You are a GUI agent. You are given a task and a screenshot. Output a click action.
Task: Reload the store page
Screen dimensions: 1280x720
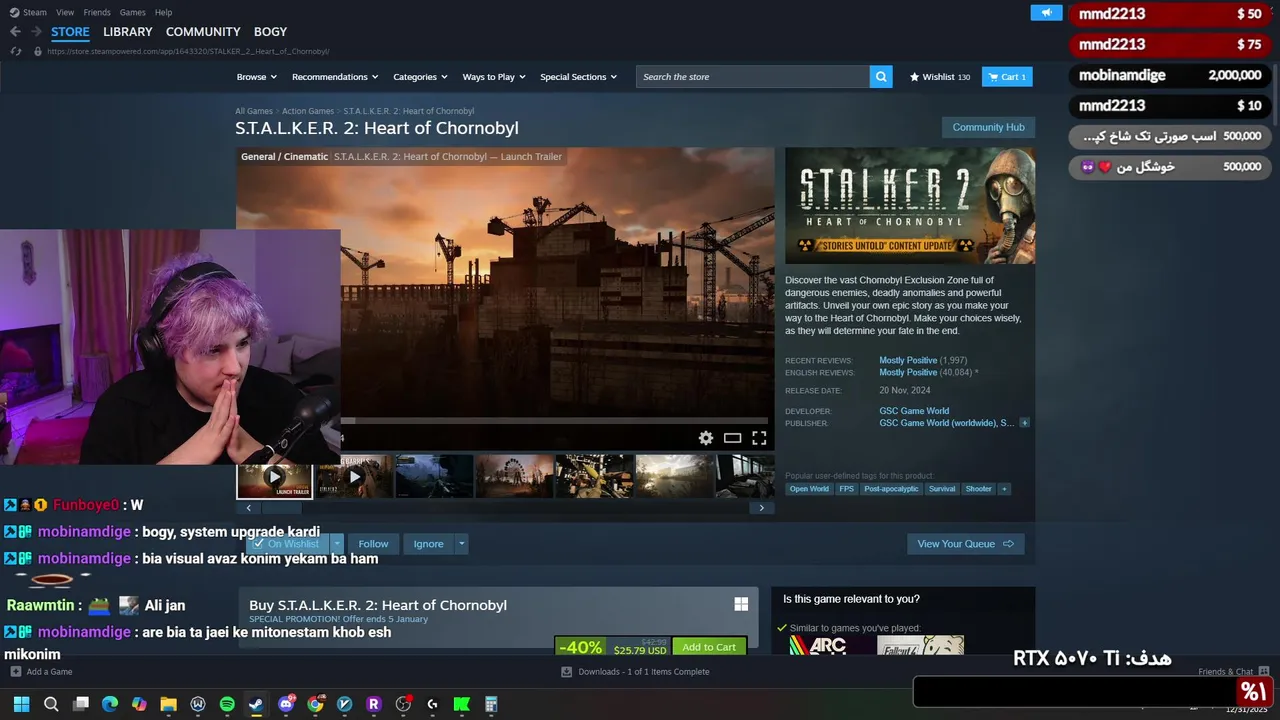click(x=15, y=51)
